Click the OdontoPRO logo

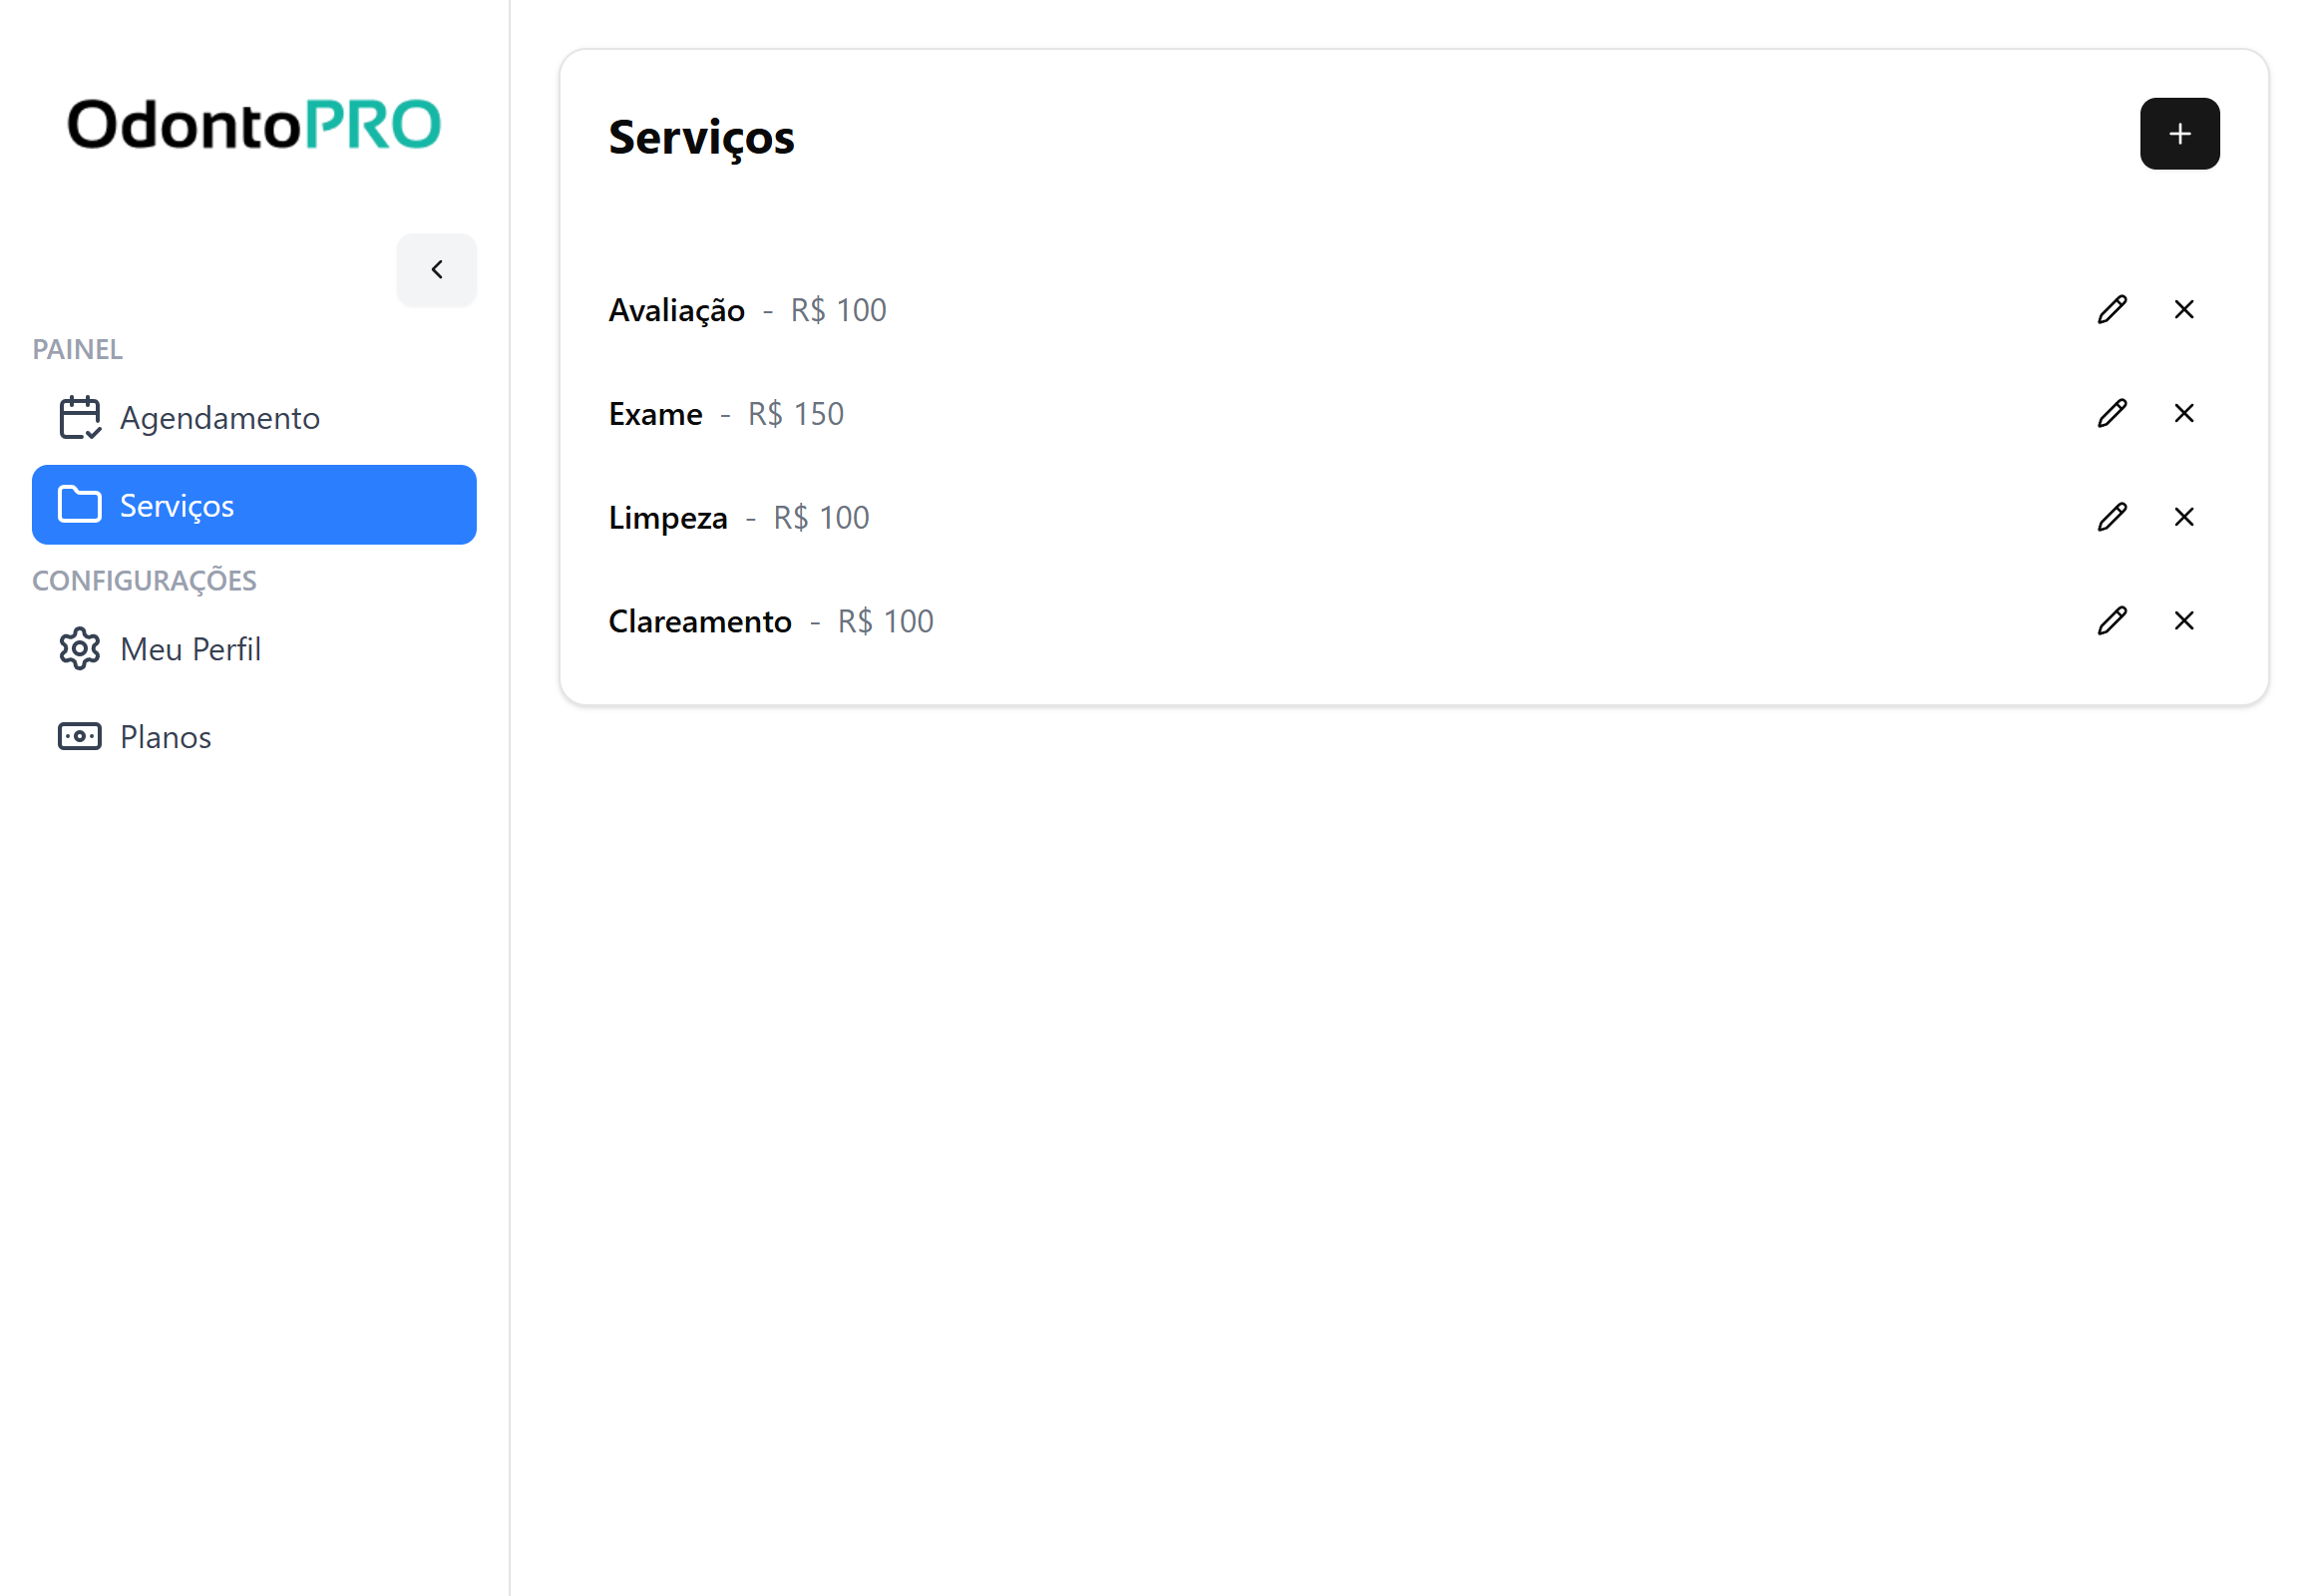click(254, 125)
